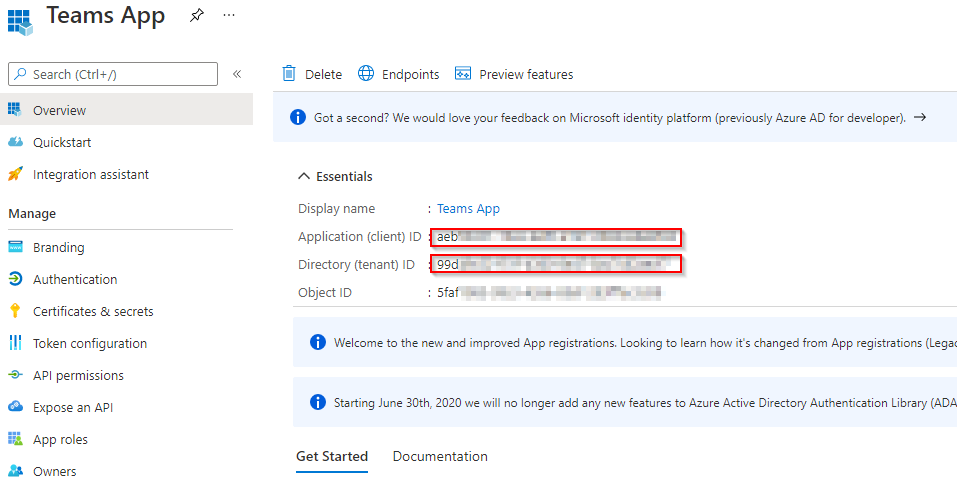The width and height of the screenshot is (957, 488).
Task: Pin the Teams App blade
Action: point(197,16)
